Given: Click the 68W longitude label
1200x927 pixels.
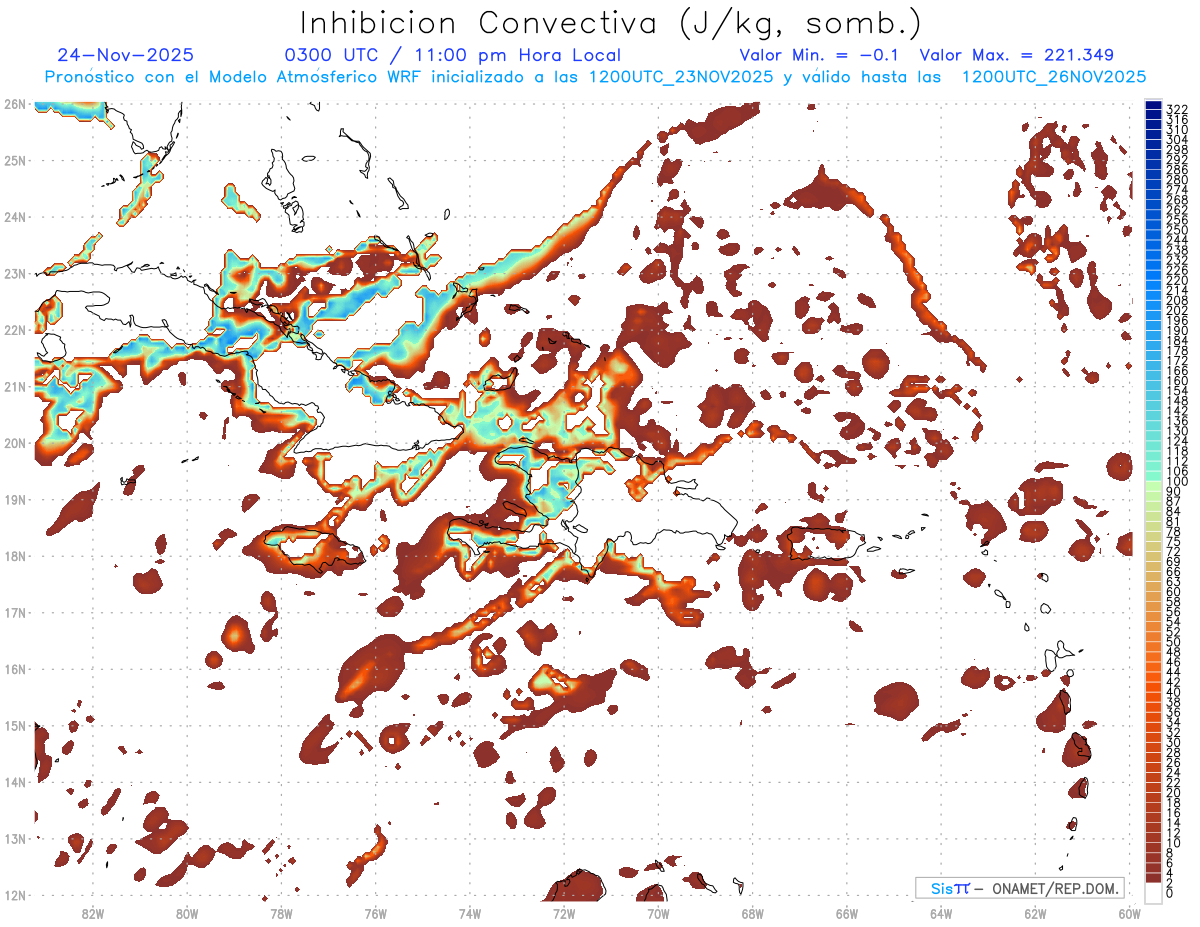Looking at the screenshot, I should (753, 913).
